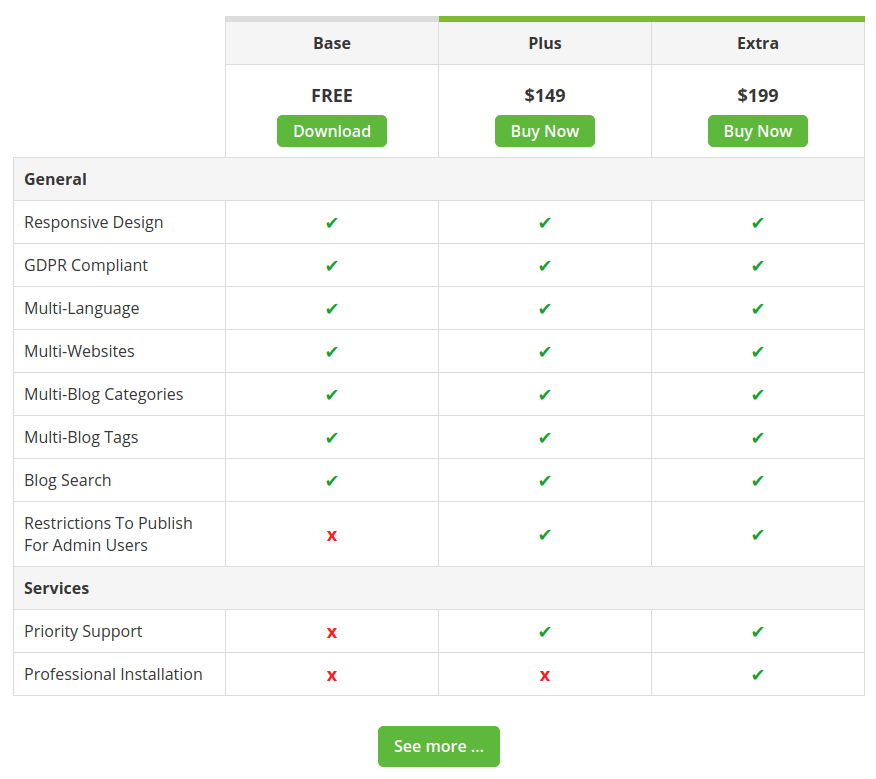This screenshot has width=876, height=779.
Task: Click Blog Search checkmark in Base column
Action: (x=332, y=481)
